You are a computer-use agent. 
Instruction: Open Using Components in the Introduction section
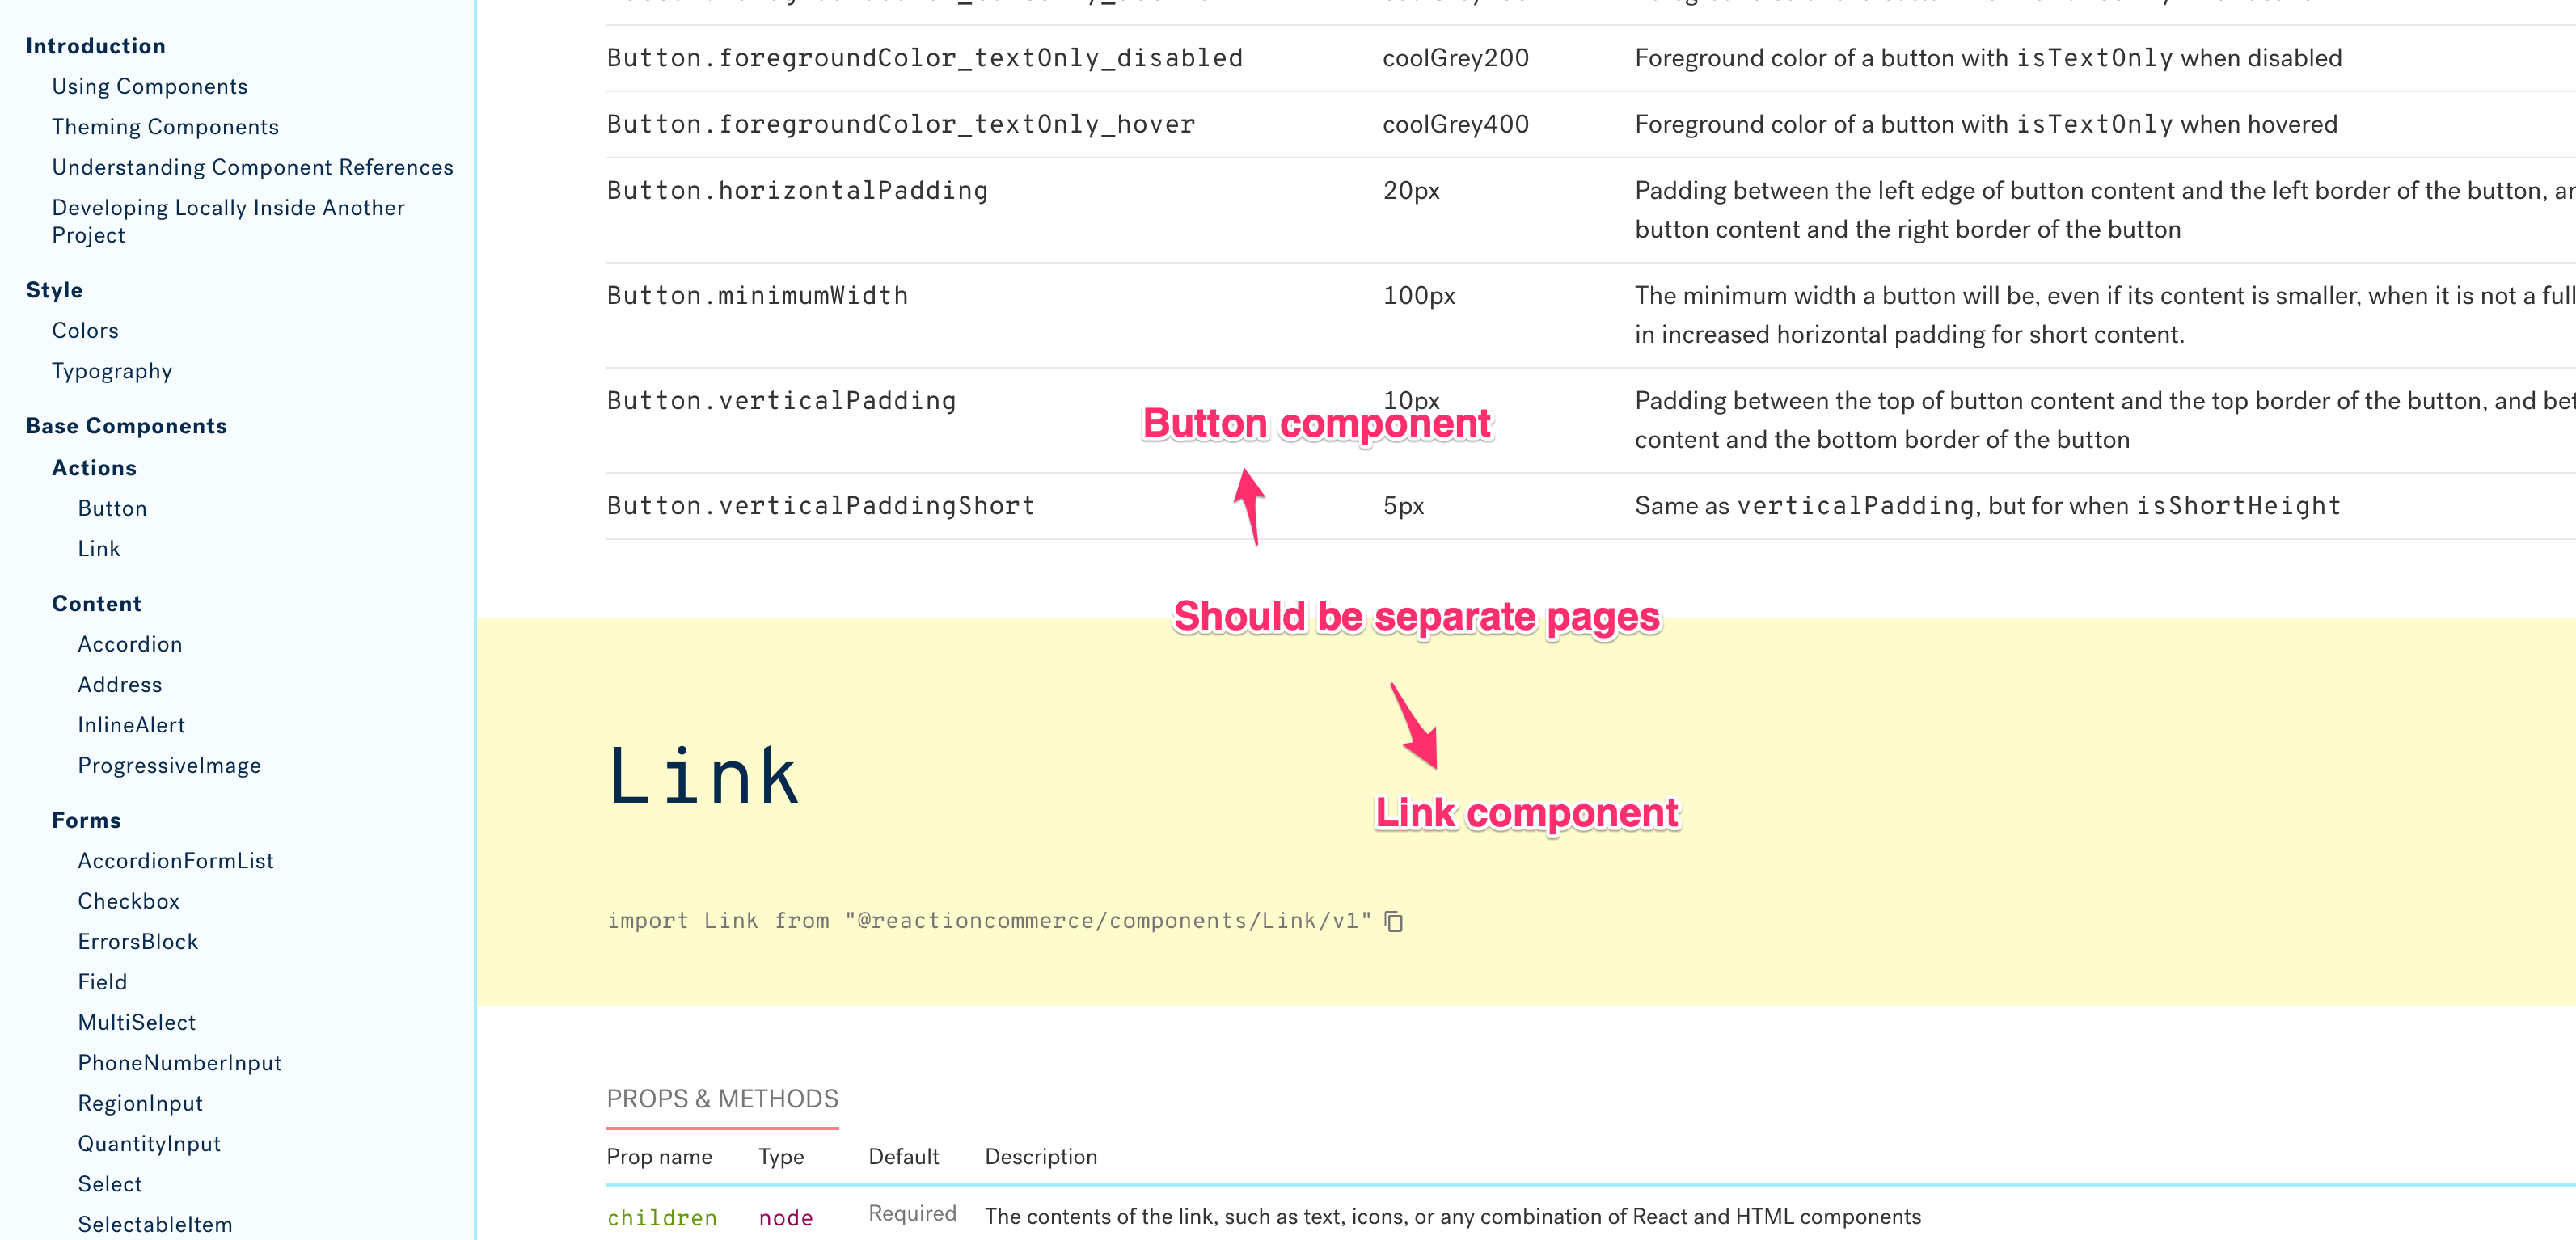point(150,86)
